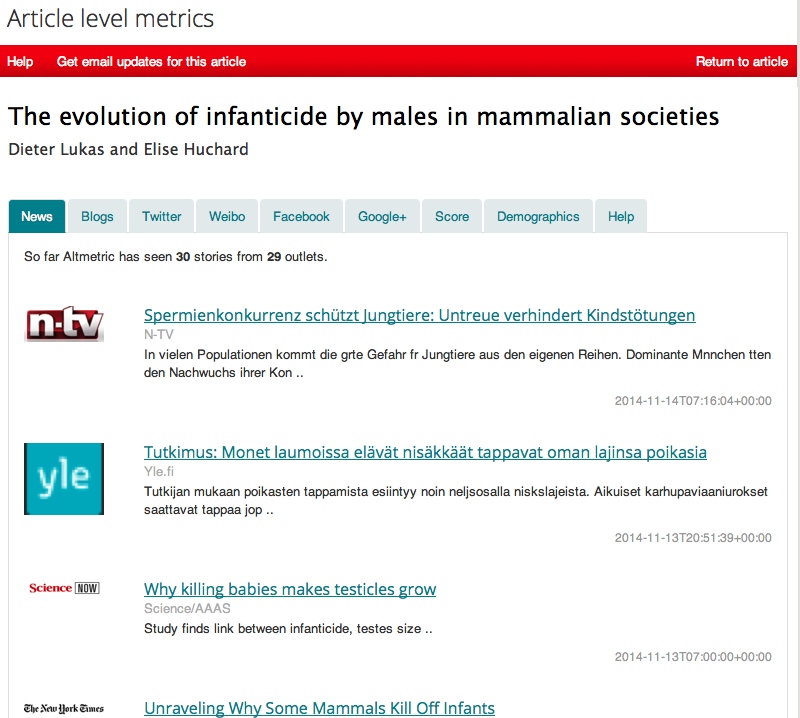Screen dimensions: 800x718
Task: Click The New York Times logo
Action: coord(64,708)
